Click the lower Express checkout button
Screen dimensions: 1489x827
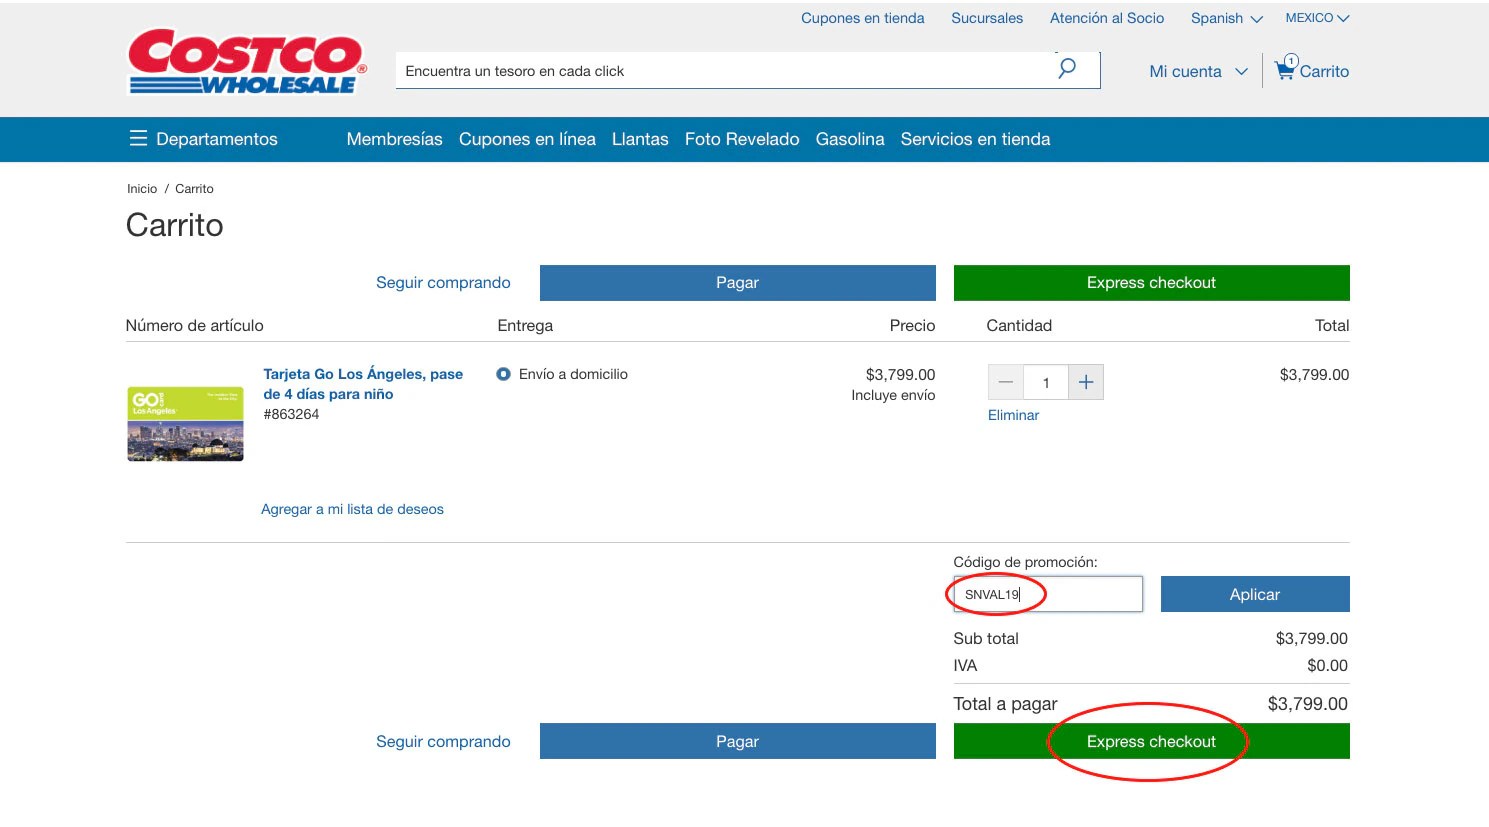[x=1152, y=741]
